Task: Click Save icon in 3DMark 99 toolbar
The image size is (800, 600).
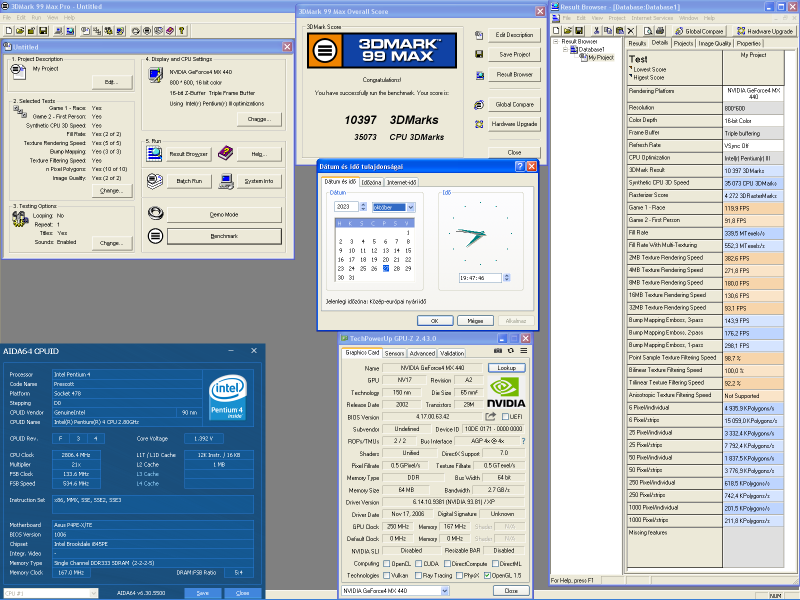Action: pos(43,31)
